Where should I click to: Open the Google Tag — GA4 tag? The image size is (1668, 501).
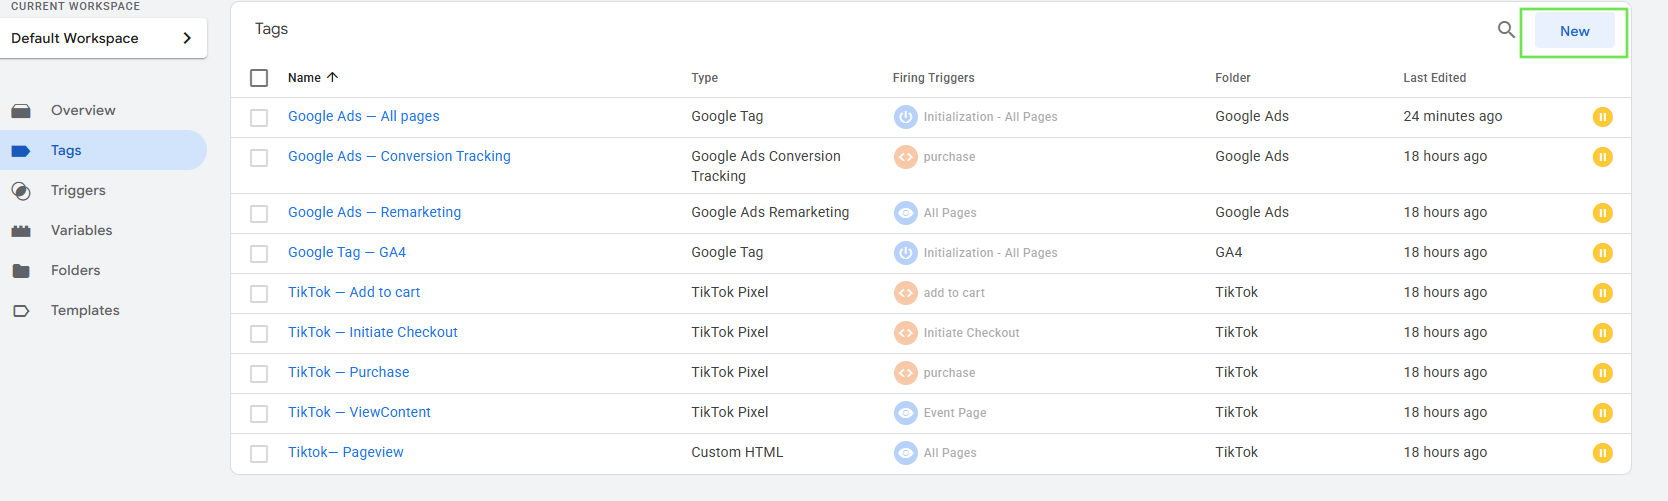click(347, 252)
